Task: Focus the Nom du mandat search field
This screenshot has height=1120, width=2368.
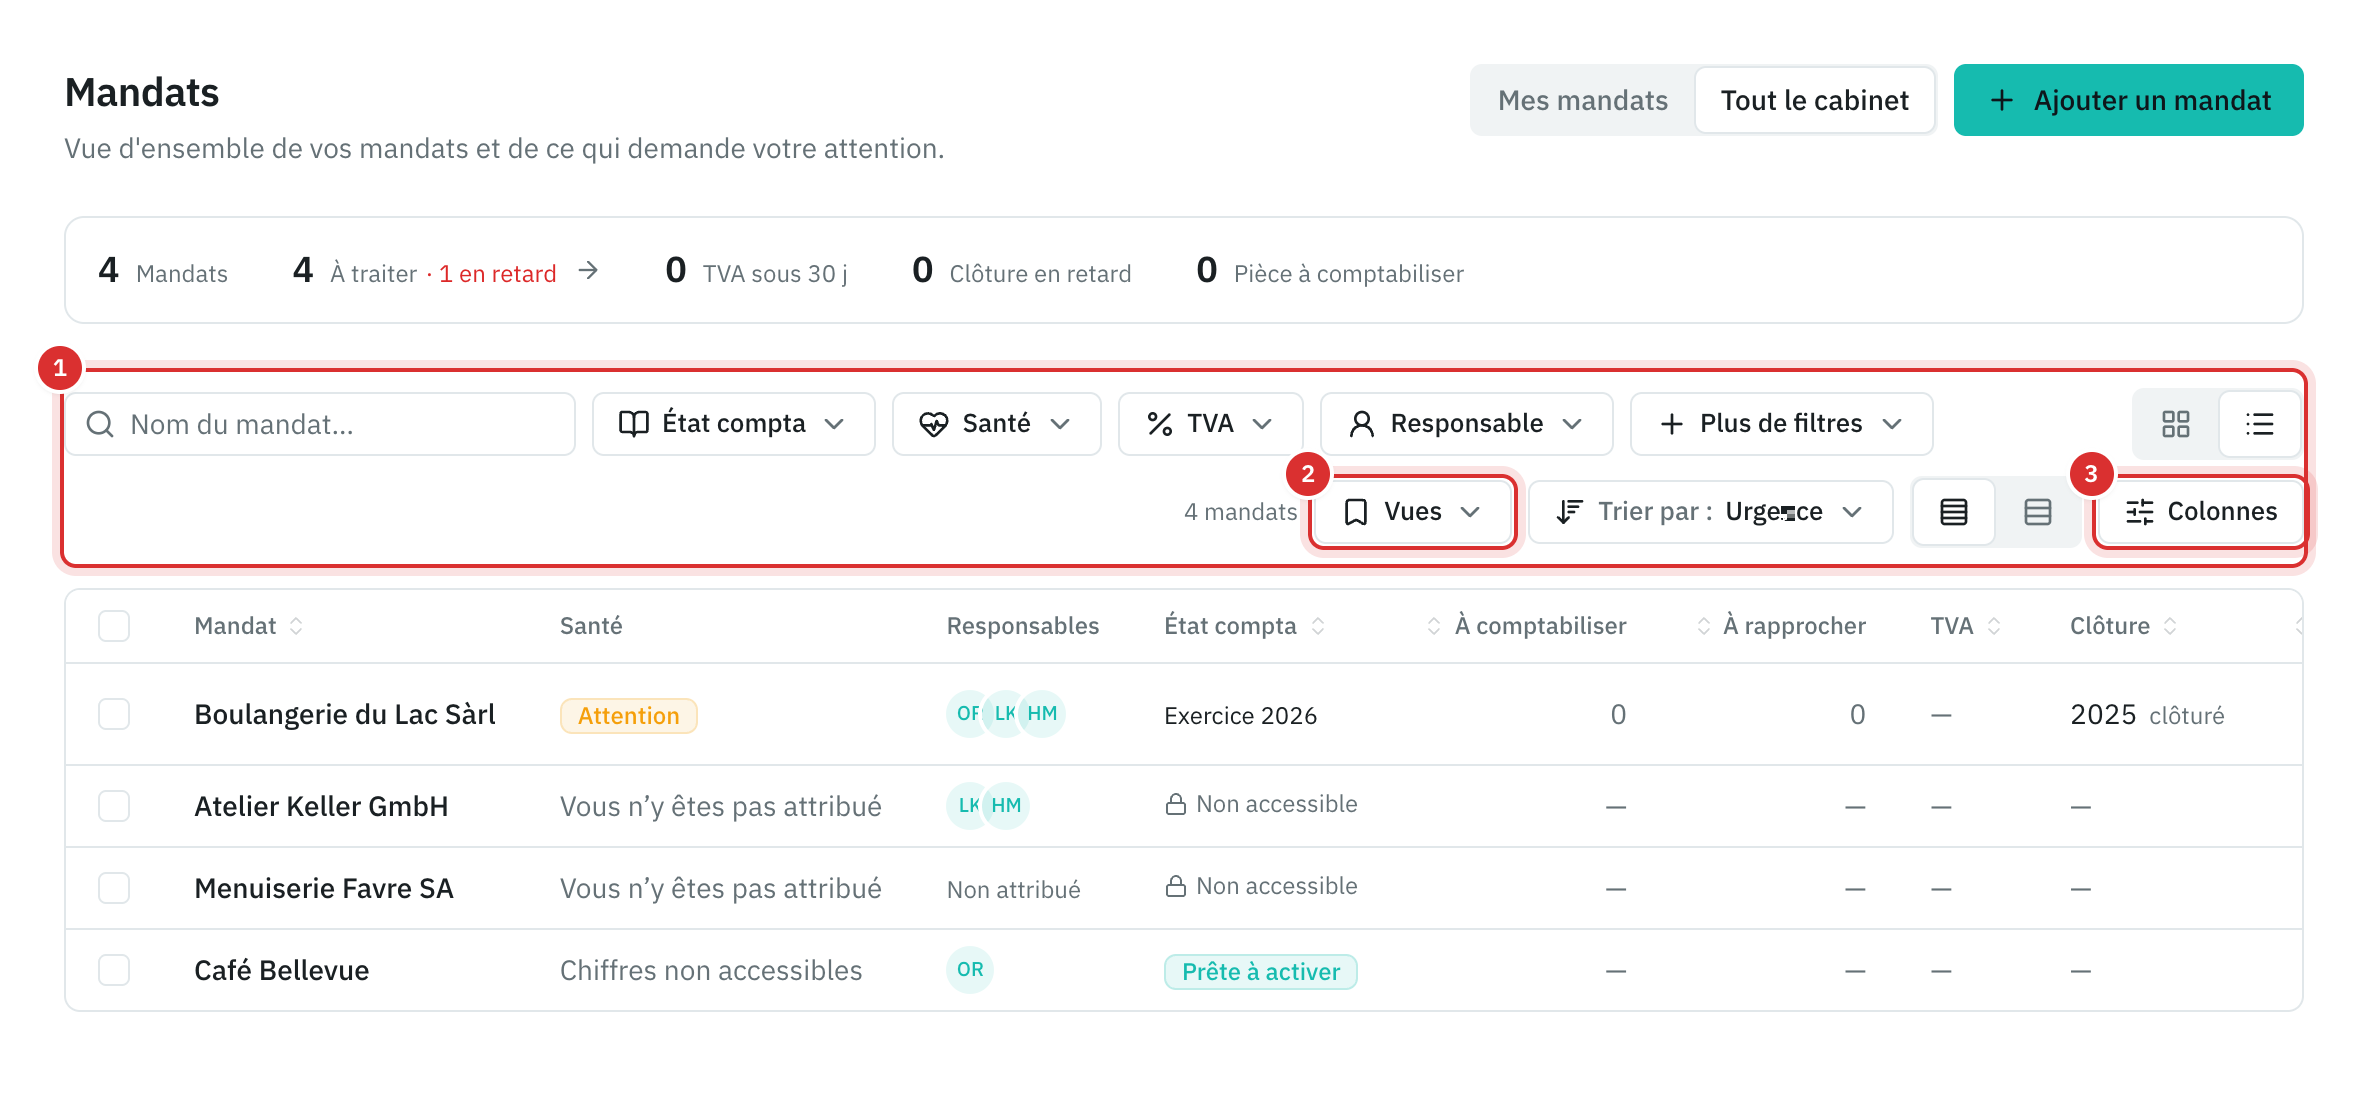Action: coord(320,424)
